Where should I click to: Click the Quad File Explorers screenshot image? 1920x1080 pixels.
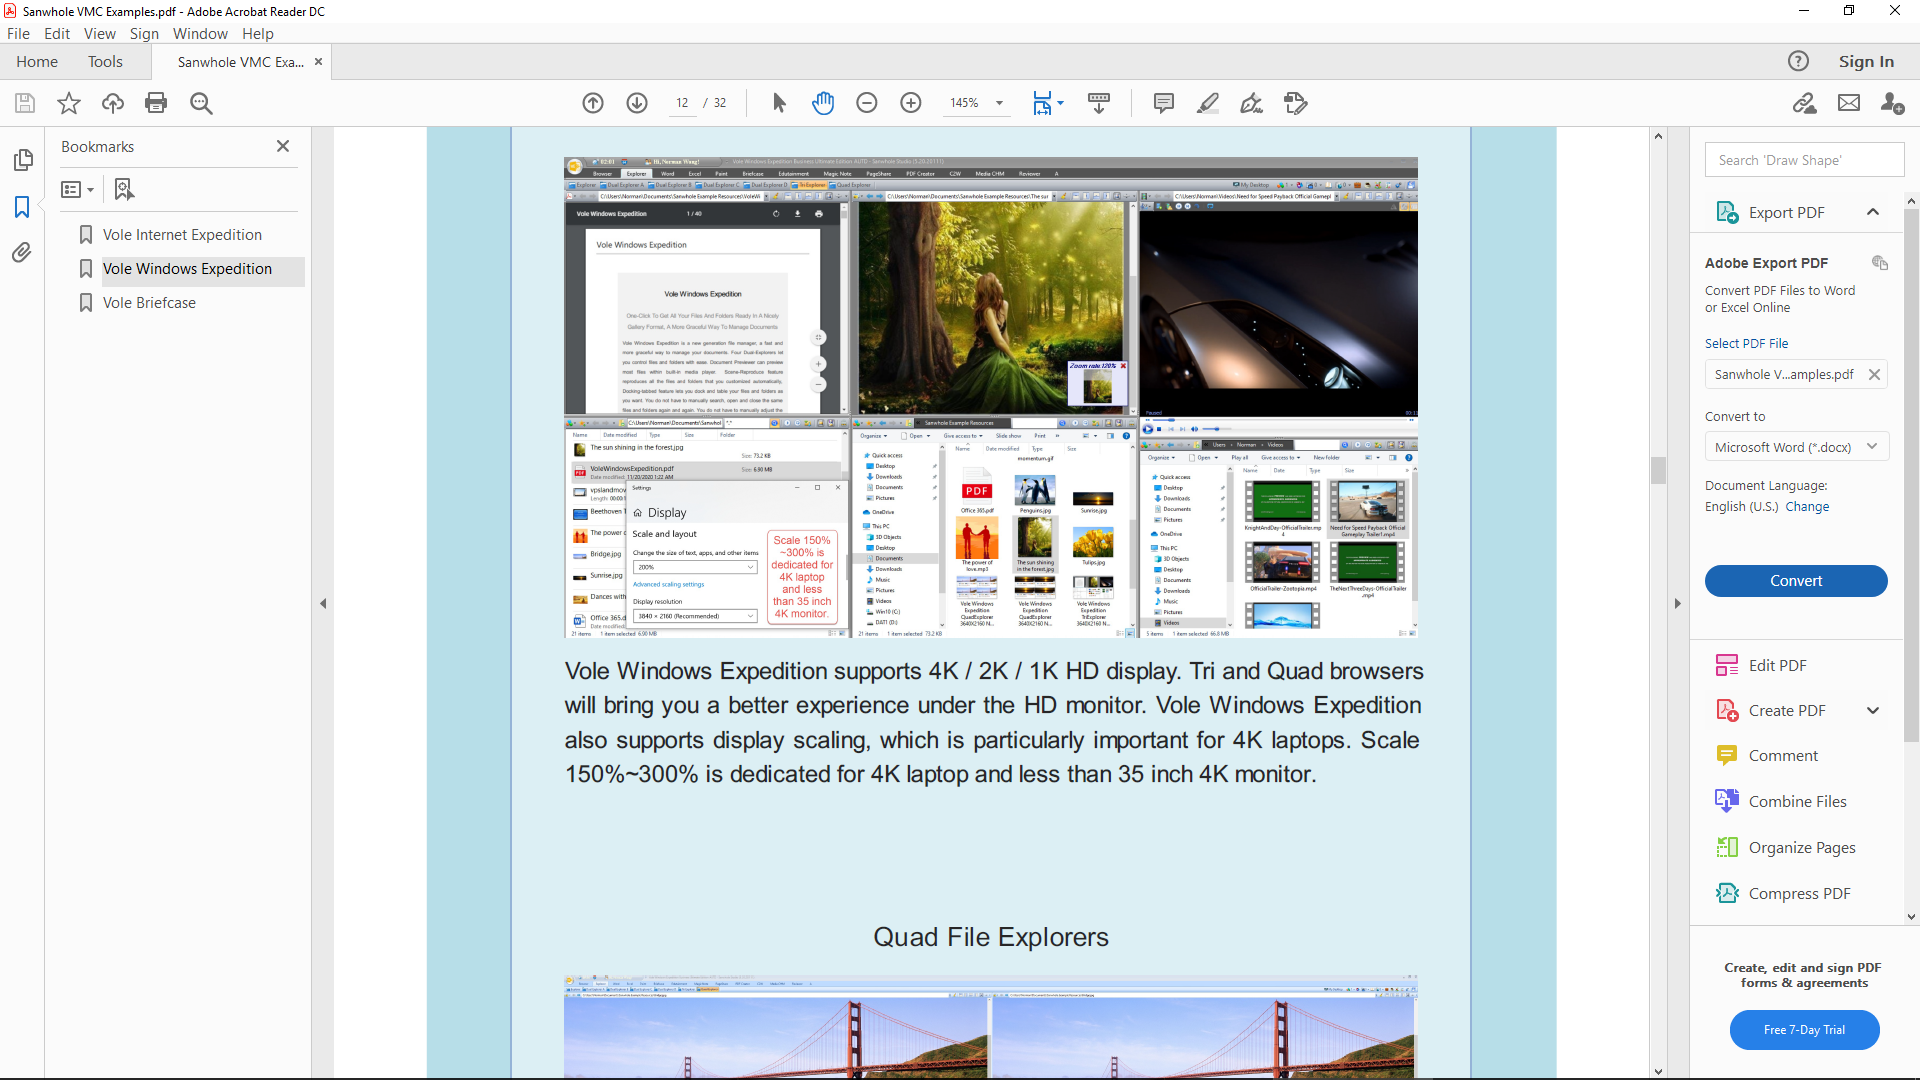coord(990,1026)
